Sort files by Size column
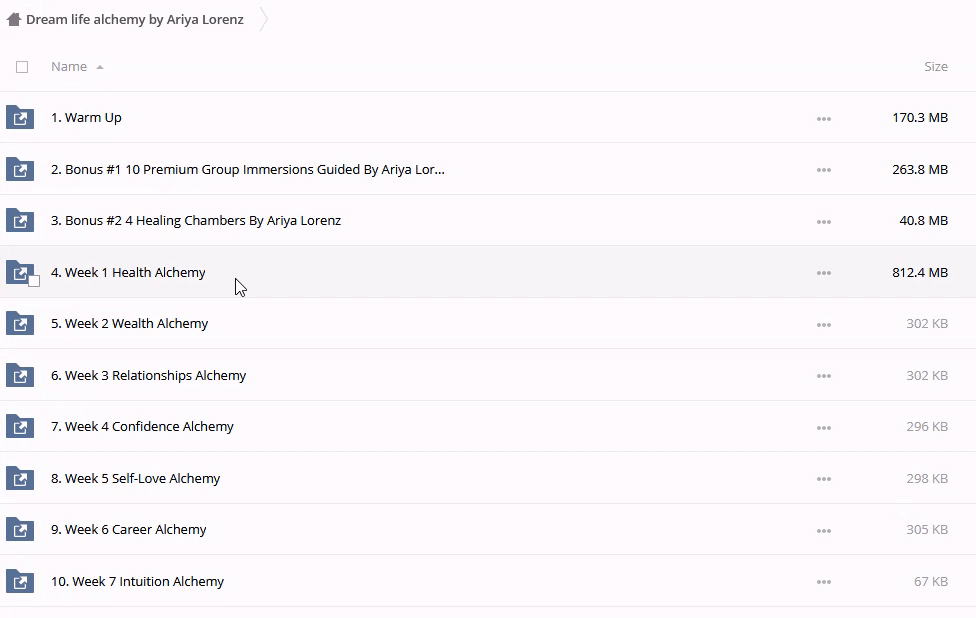 click(935, 67)
